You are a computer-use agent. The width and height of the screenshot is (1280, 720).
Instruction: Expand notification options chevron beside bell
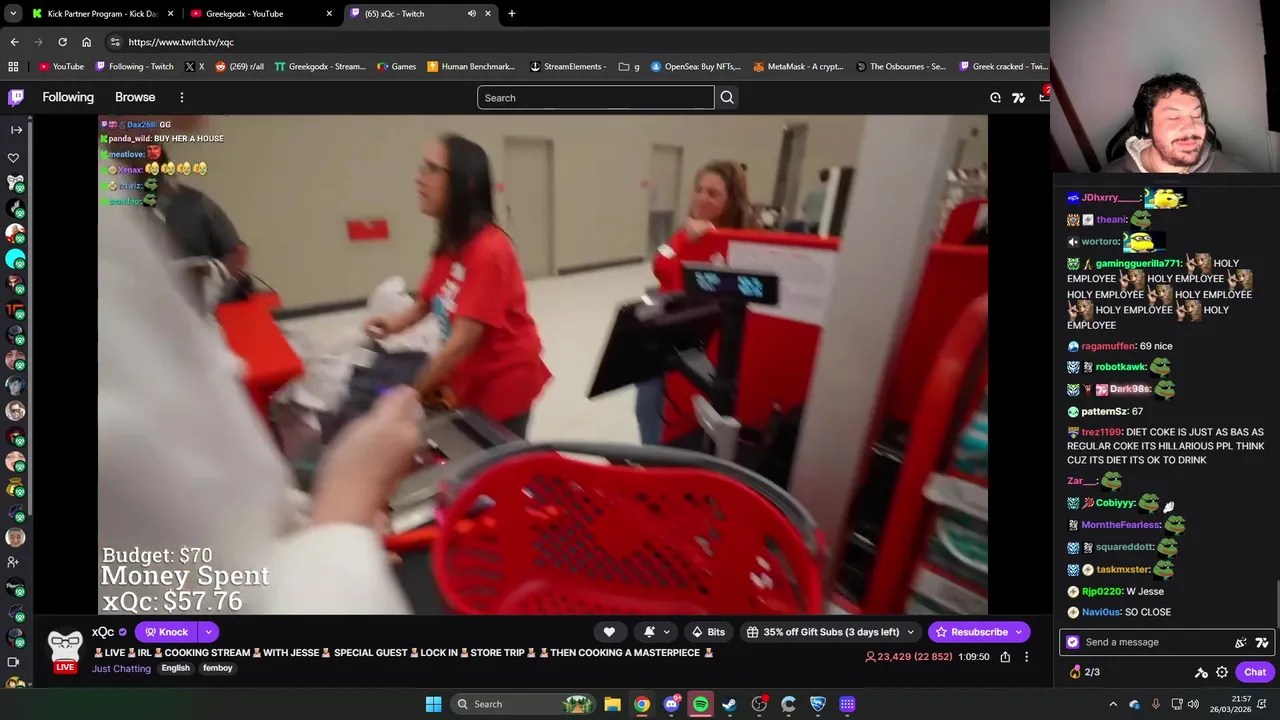(666, 632)
